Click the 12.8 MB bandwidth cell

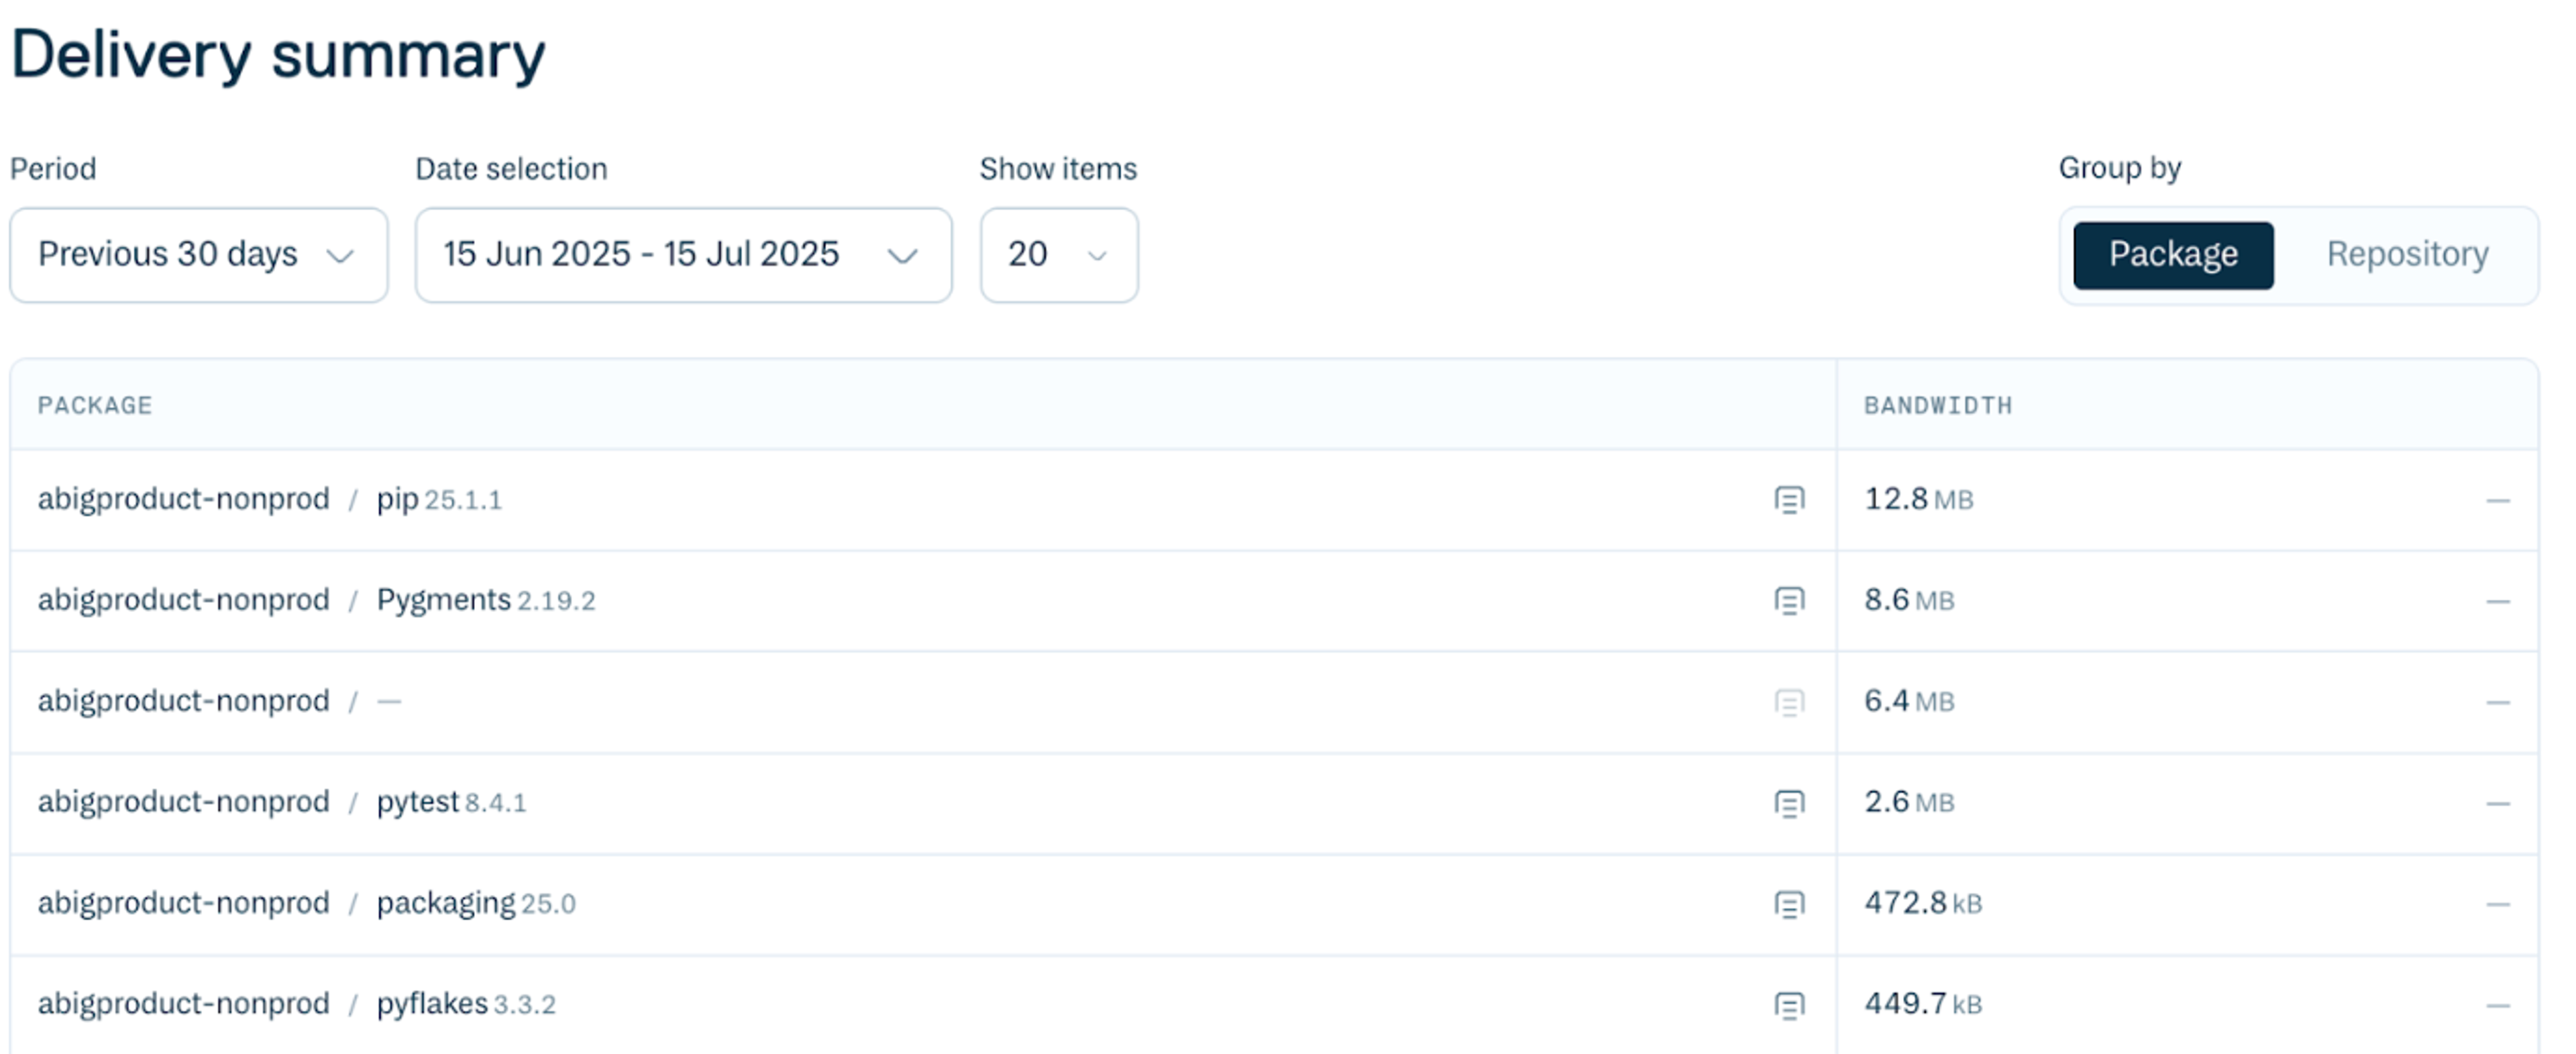[1918, 499]
